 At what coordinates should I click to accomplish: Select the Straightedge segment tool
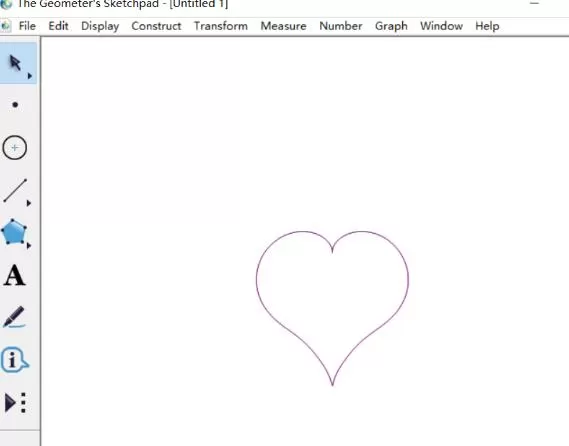coord(15,190)
